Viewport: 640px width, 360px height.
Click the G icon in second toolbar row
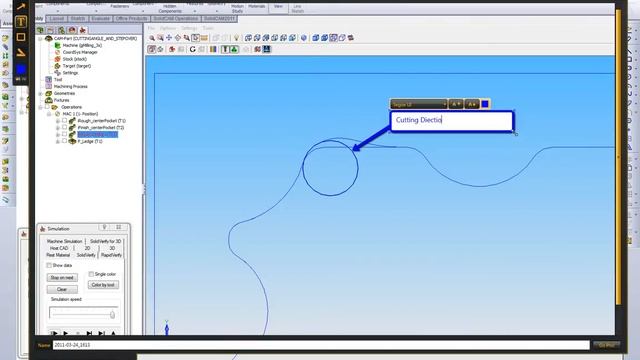192,49
